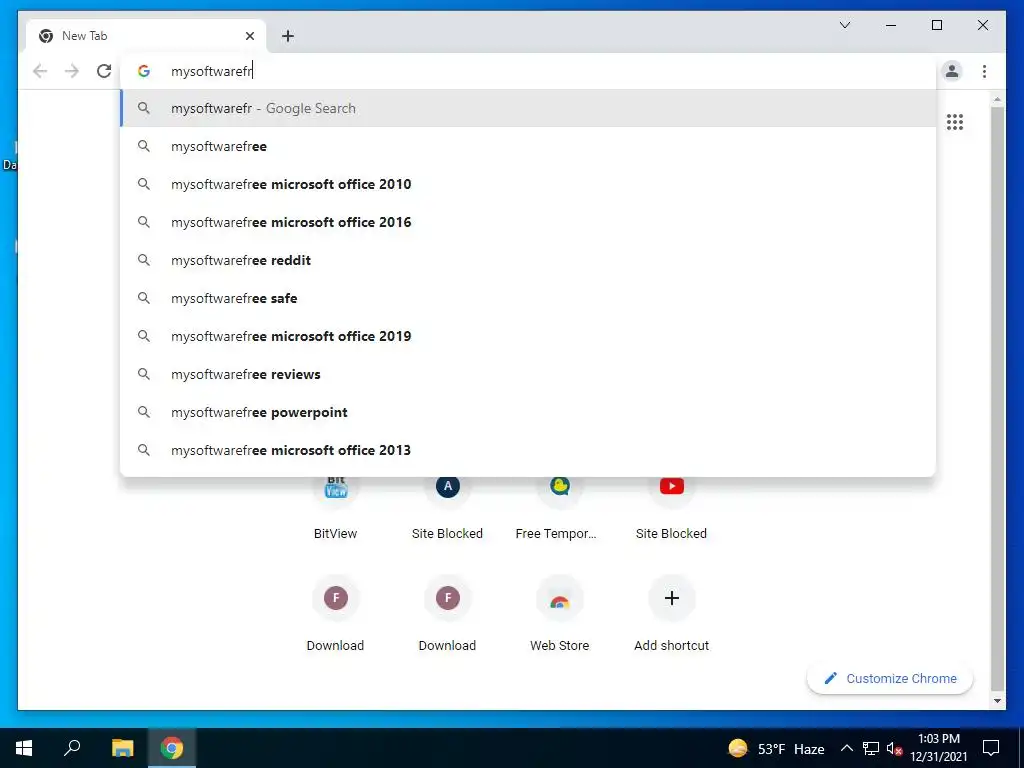This screenshot has height=768, width=1024.
Task: Close the New Tab tab
Action: [x=249, y=36]
